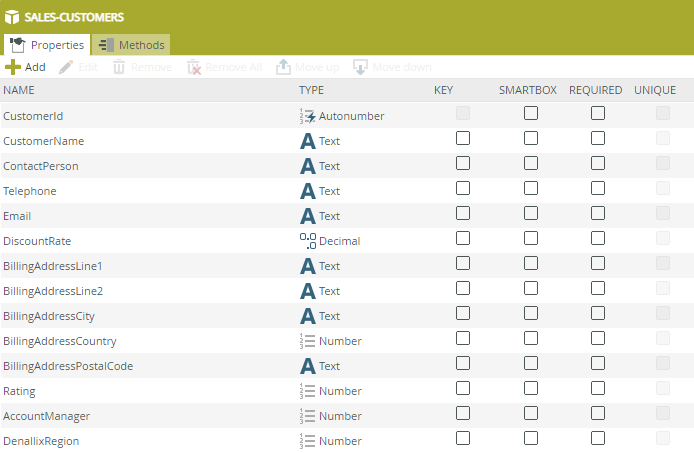Toggle Smartbox checkbox for Telephone
Viewport: 694px width, 453px height.
click(531, 189)
